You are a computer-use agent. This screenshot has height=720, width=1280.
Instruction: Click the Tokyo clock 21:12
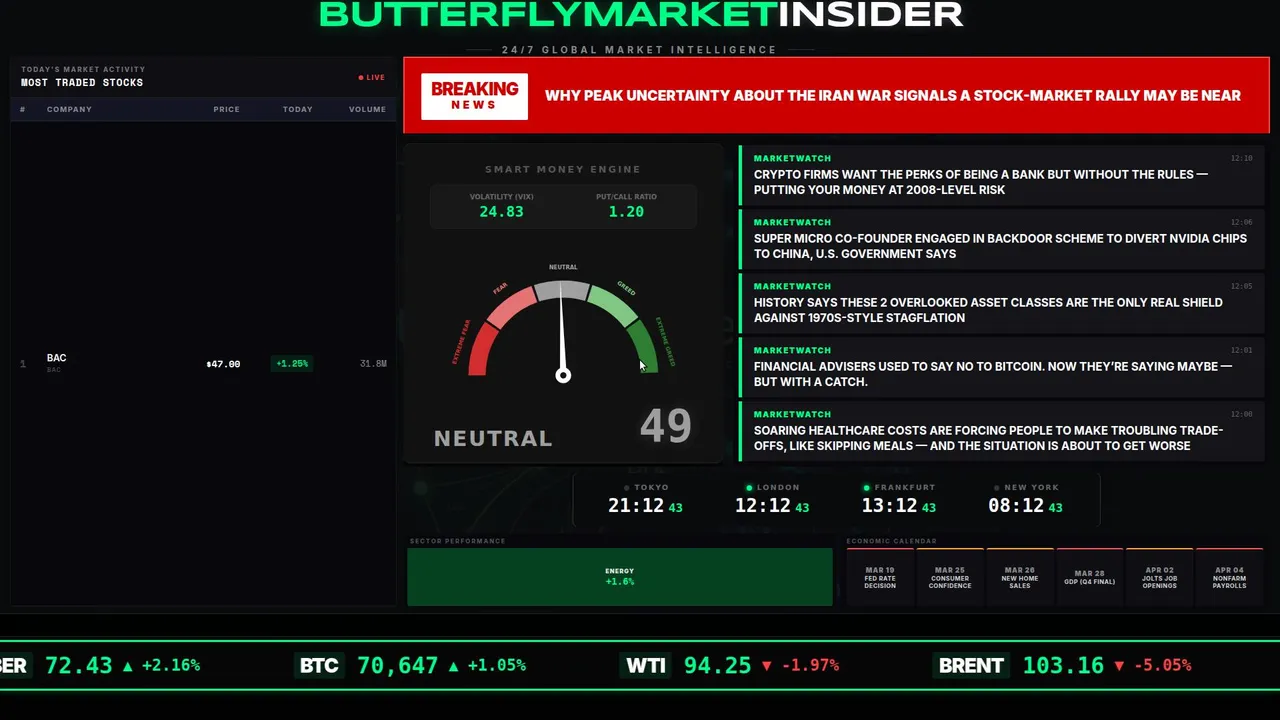[636, 506]
